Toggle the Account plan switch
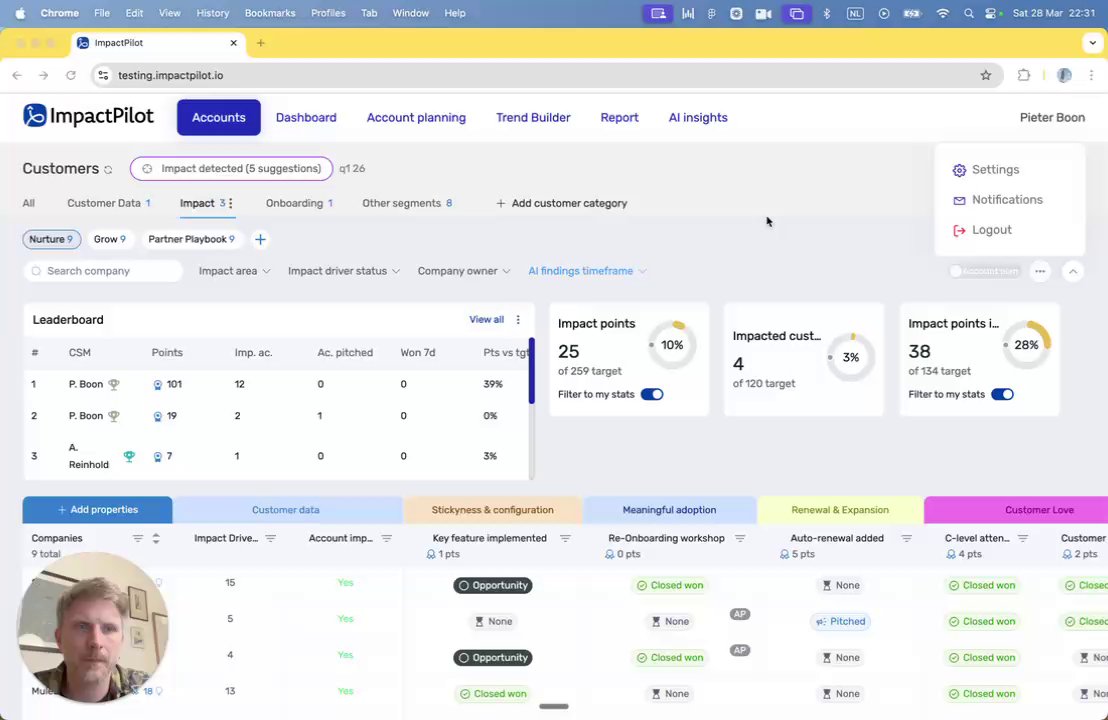1108x720 pixels. coord(984,271)
